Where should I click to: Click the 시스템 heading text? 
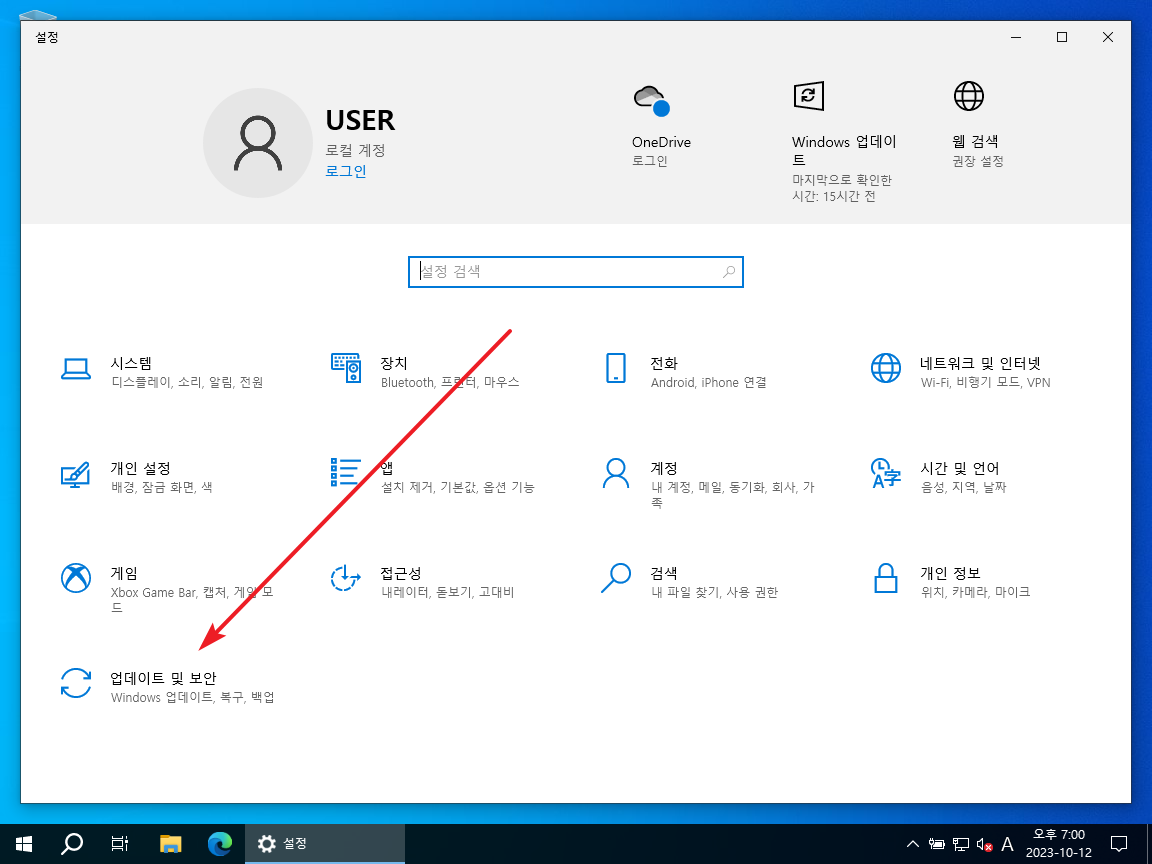(132, 363)
